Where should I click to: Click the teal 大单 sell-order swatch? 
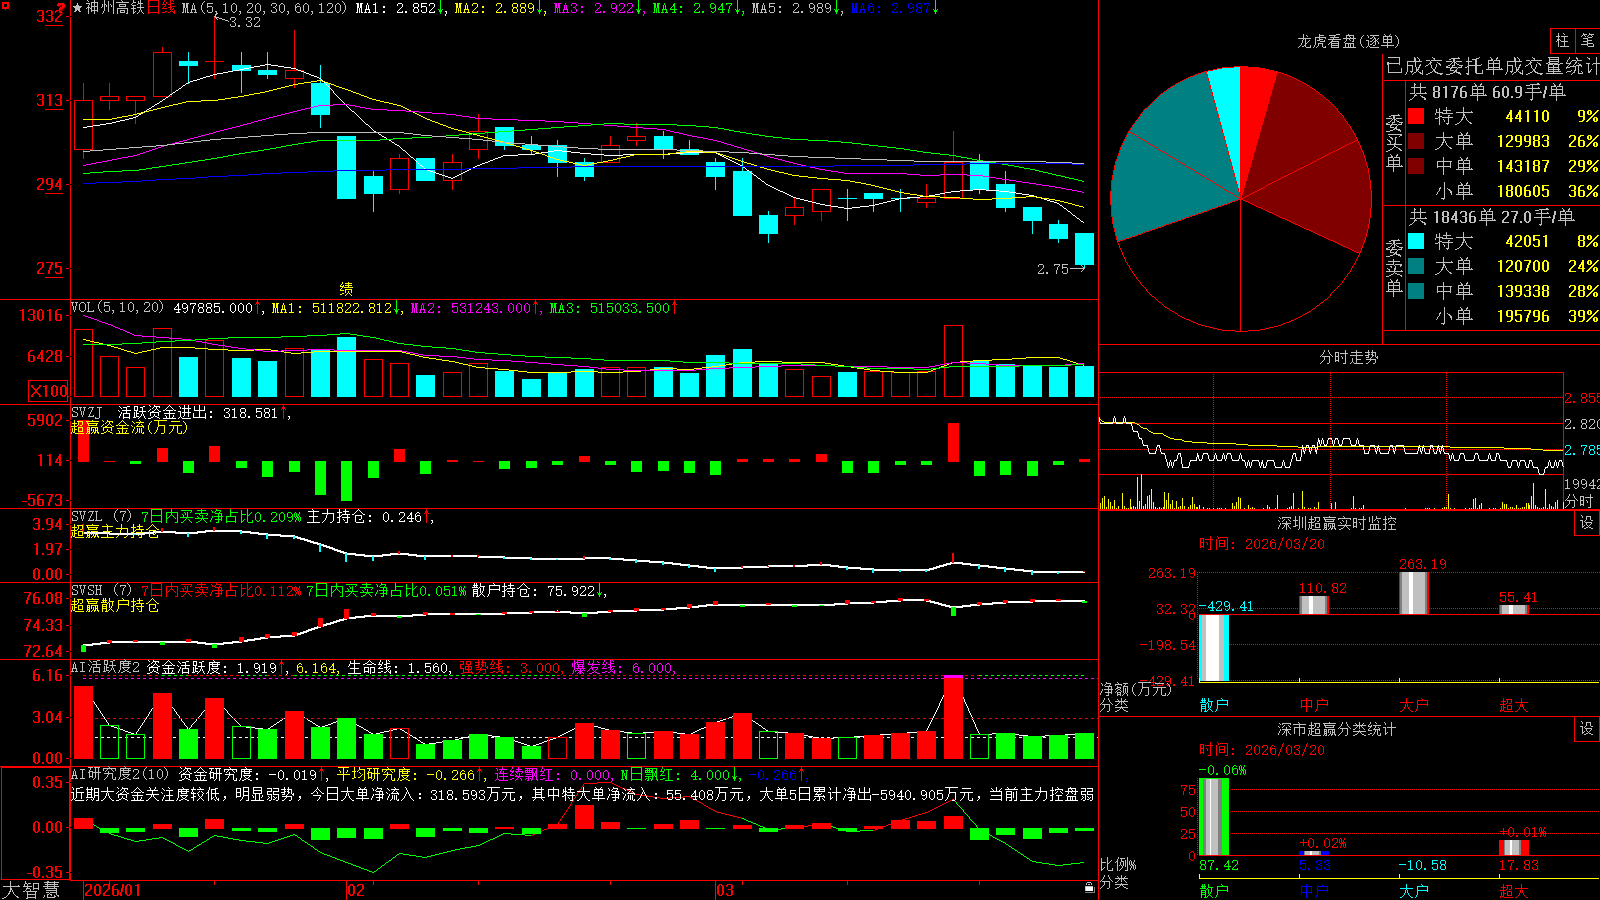click(1416, 266)
